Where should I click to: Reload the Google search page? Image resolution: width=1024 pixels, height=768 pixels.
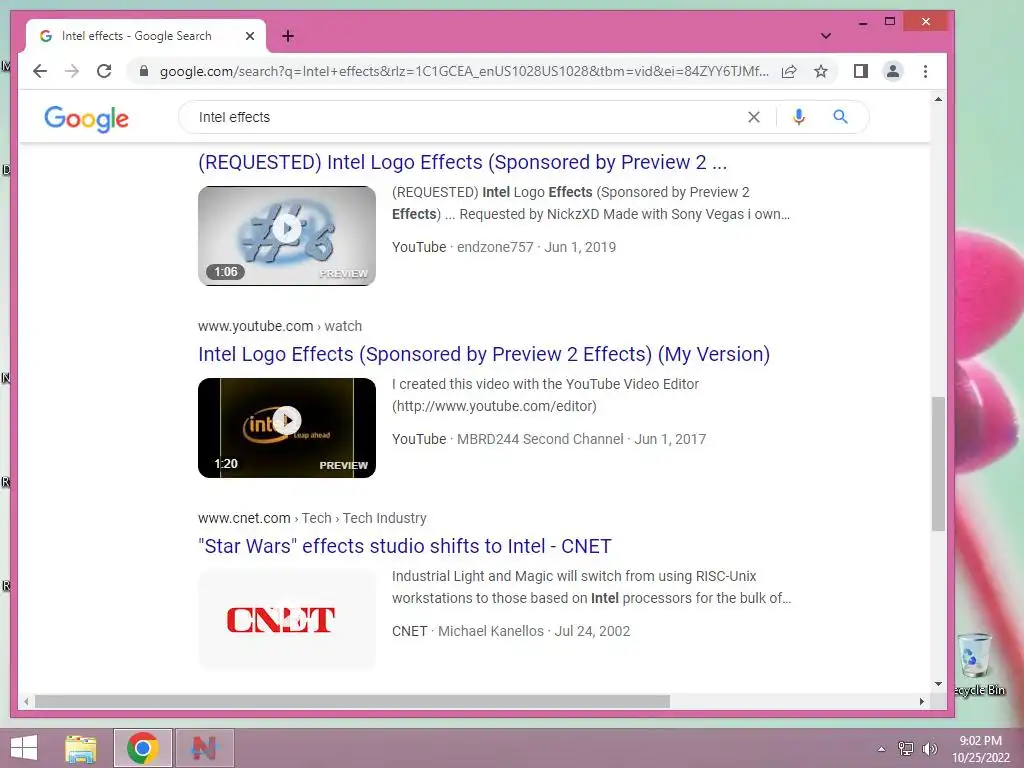coord(104,71)
